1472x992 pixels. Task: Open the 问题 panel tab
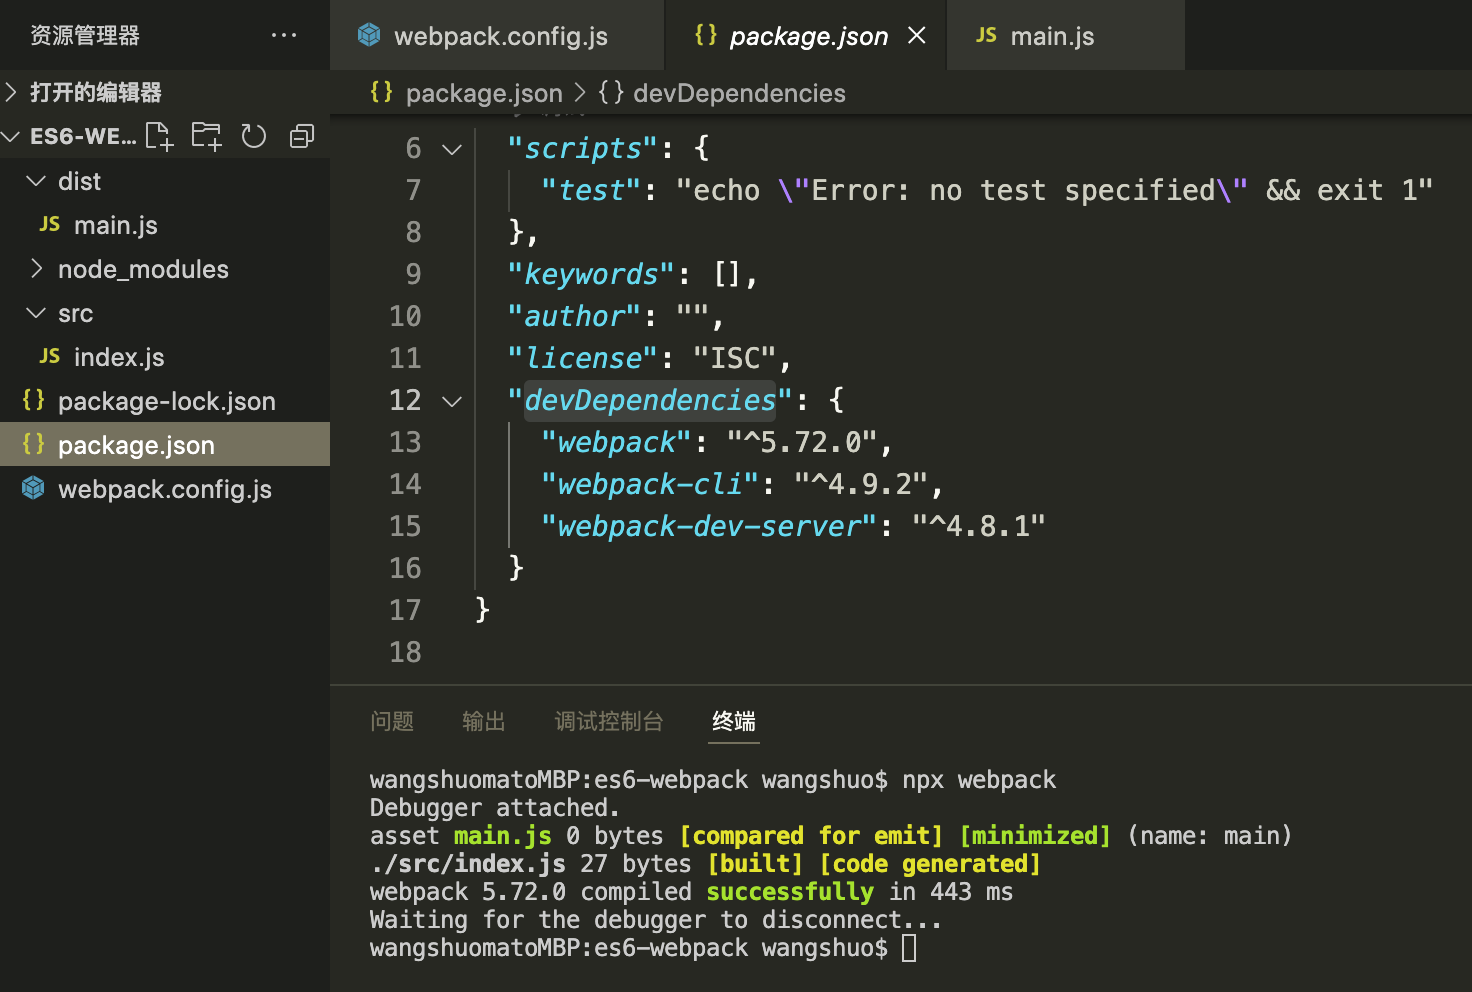click(392, 721)
